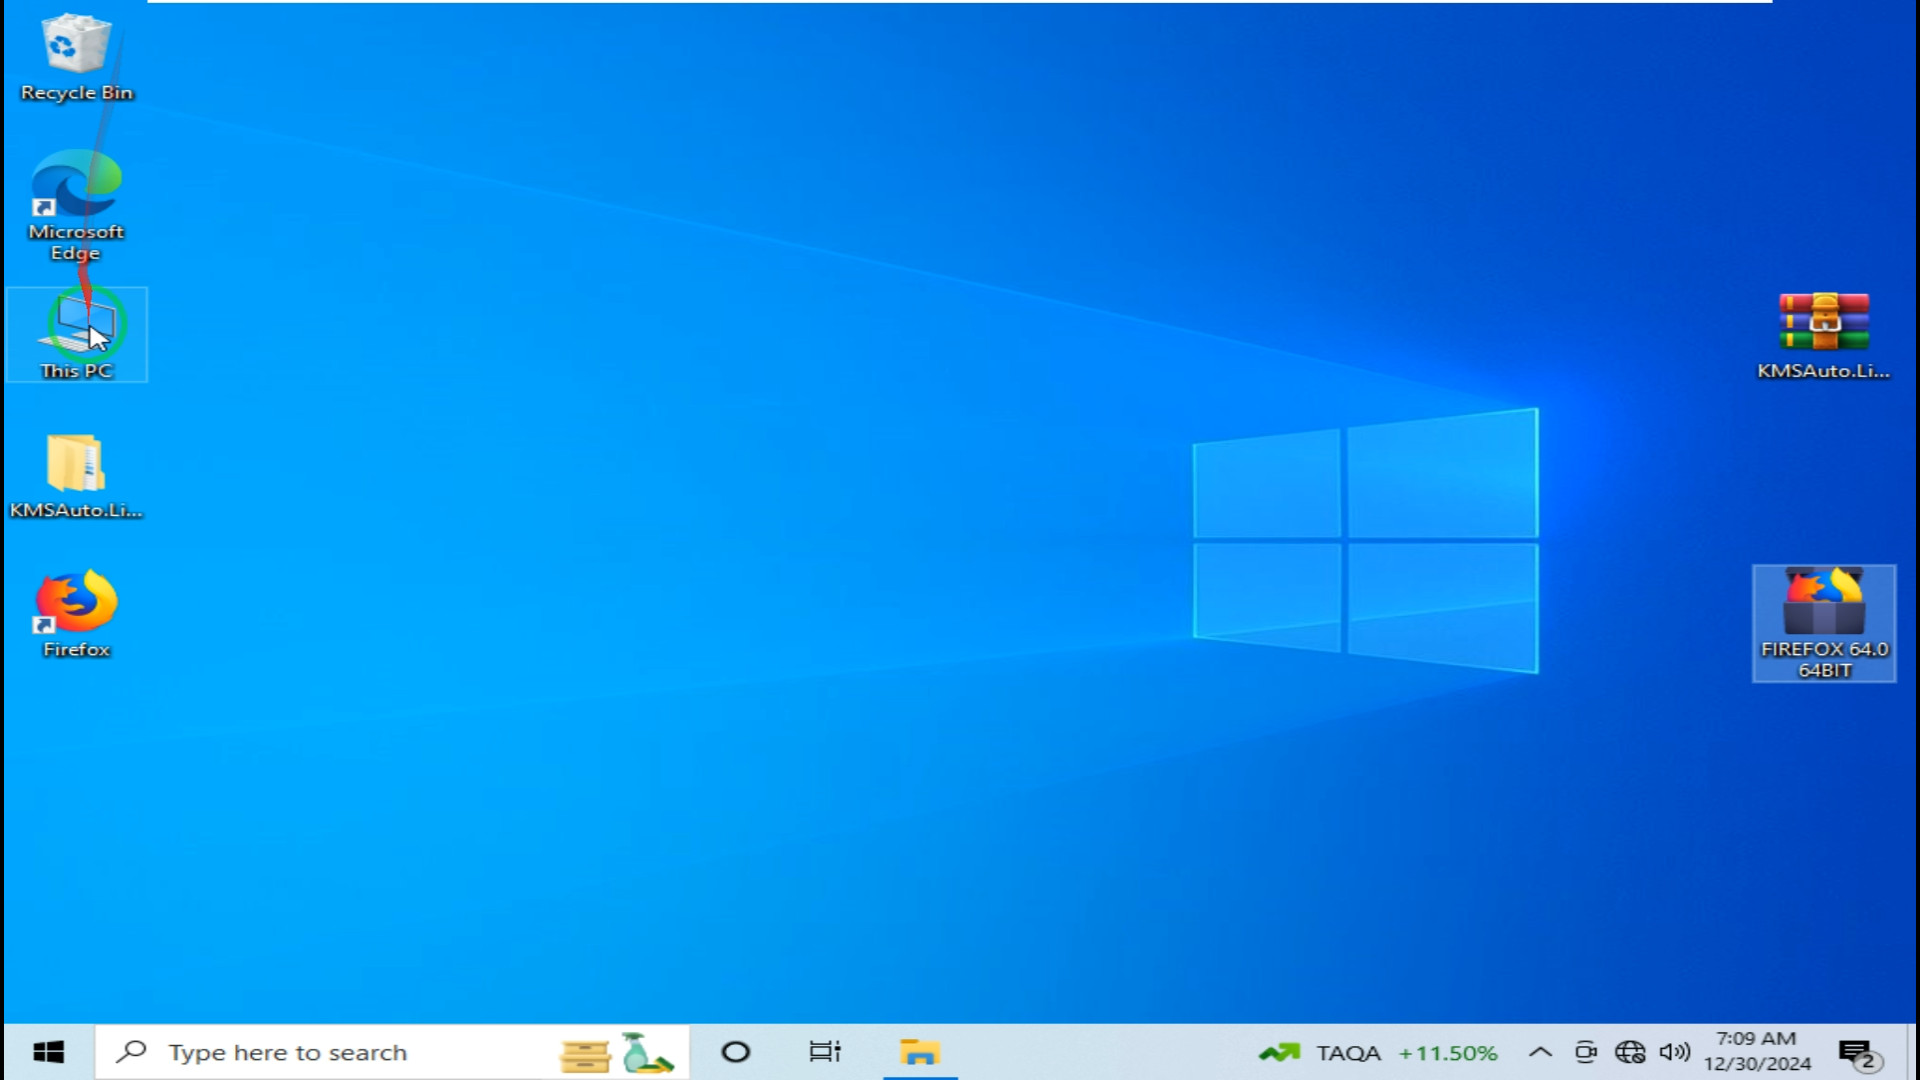Image resolution: width=1920 pixels, height=1080 pixels.
Task: Open the clock showing 7:09 AM
Action: coord(1757,1052)
